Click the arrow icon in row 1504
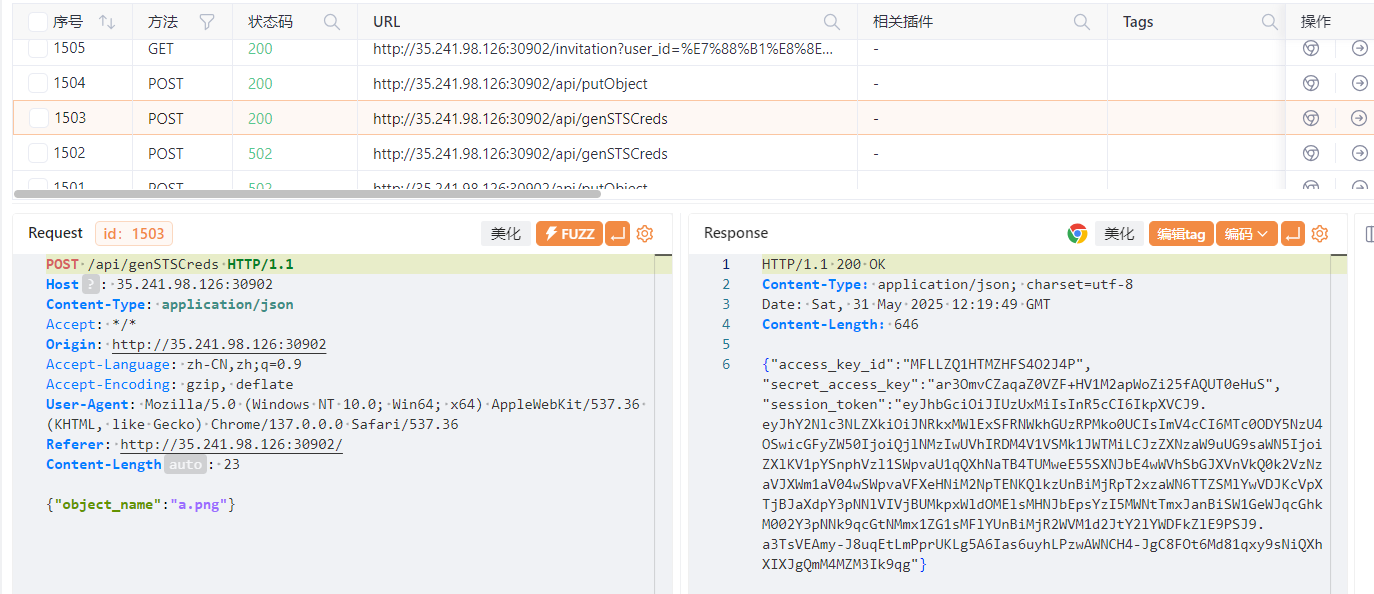This screenshot has height=594, width=1374. coord(1358,84)
